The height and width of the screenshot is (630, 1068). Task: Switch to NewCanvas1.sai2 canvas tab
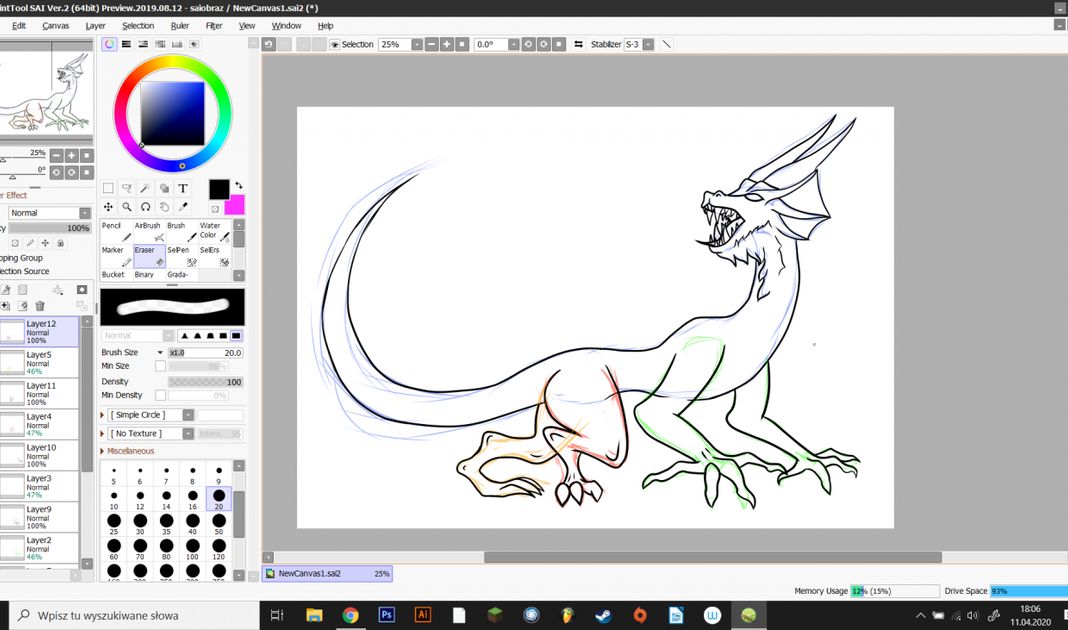[310, 574]
